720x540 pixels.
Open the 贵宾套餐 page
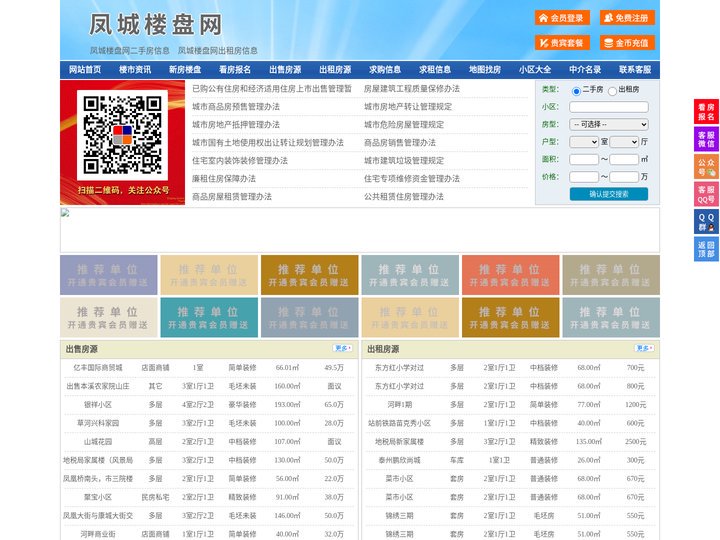[x=562, y=43]
